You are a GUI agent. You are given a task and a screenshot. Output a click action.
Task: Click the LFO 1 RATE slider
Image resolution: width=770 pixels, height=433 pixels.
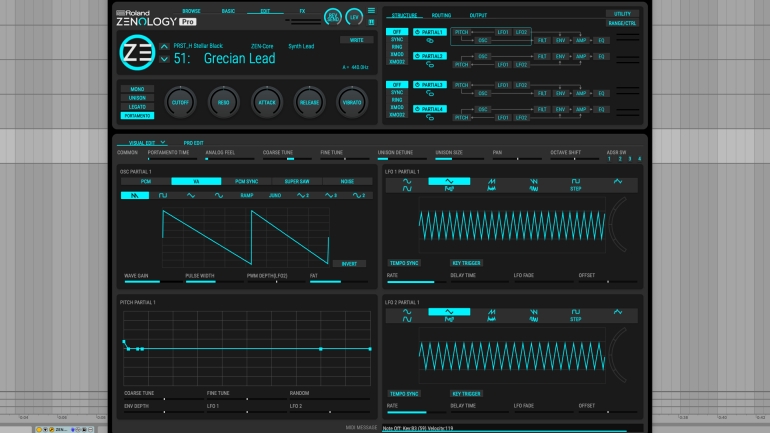coord(416,282)
